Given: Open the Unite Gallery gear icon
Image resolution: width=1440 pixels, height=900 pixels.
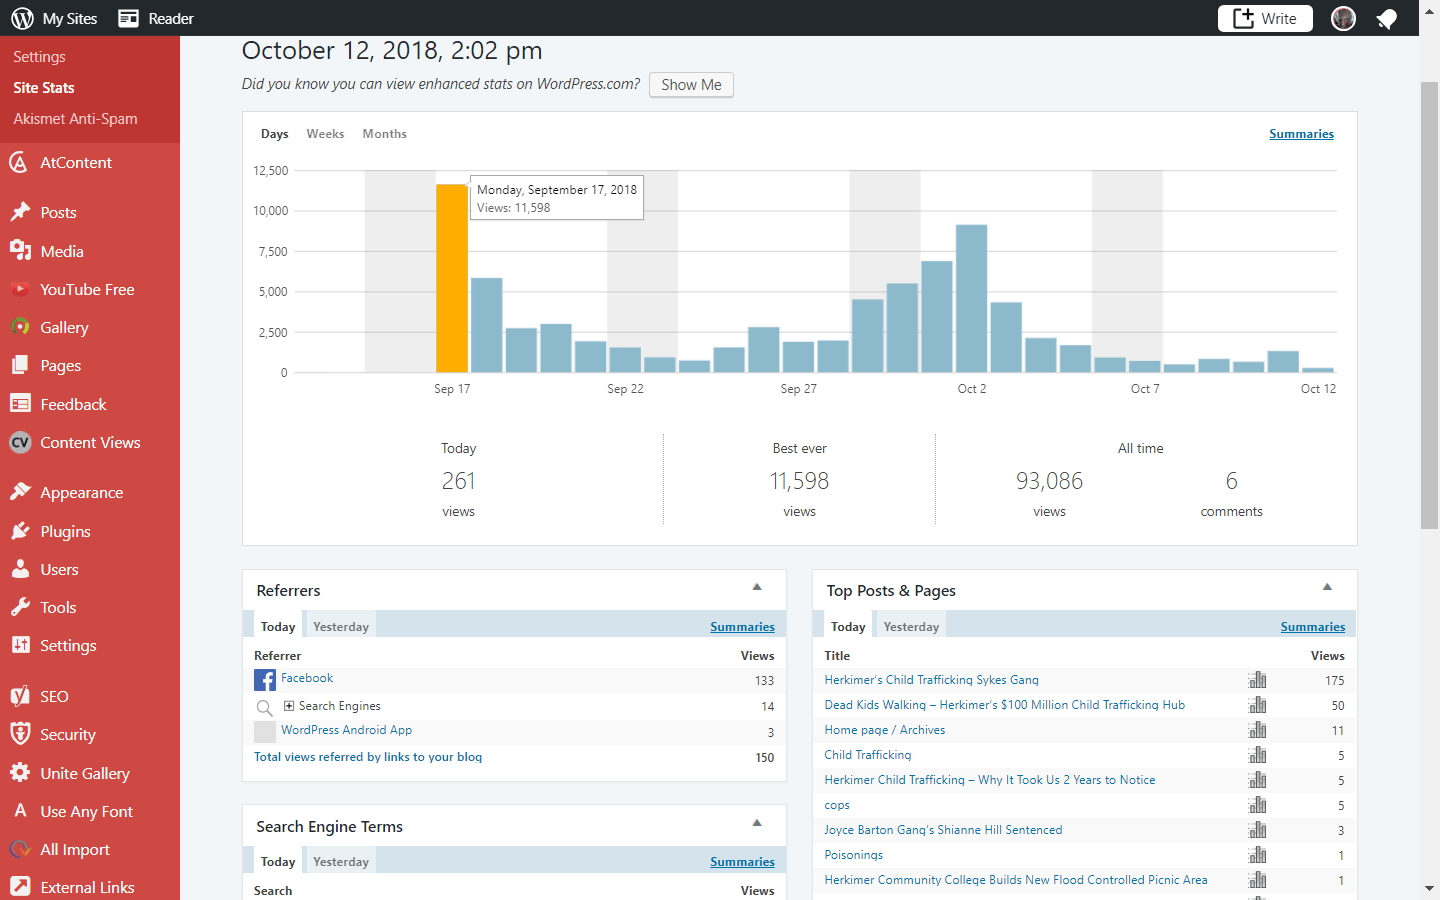Looking at the screenshot, I should (x=20, y=773).
